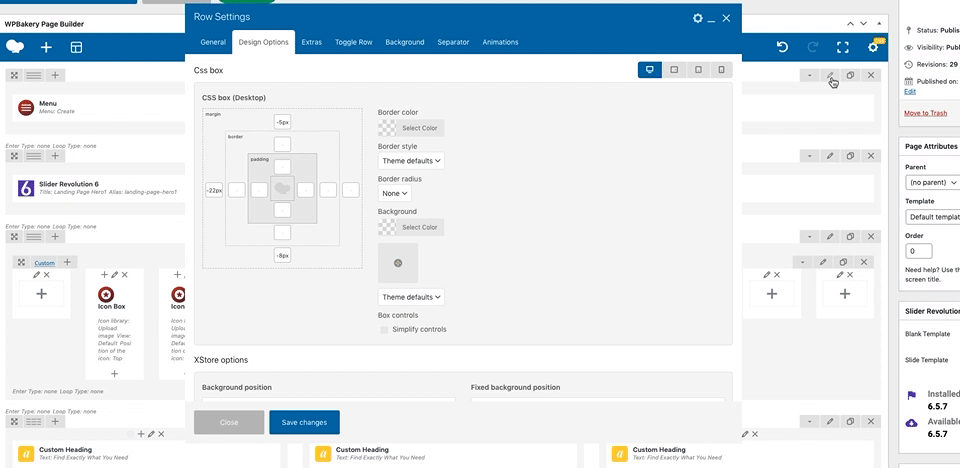Screen dimensions: 960x468
Task: Append element below first Icon Box
Action: point(114,374)
